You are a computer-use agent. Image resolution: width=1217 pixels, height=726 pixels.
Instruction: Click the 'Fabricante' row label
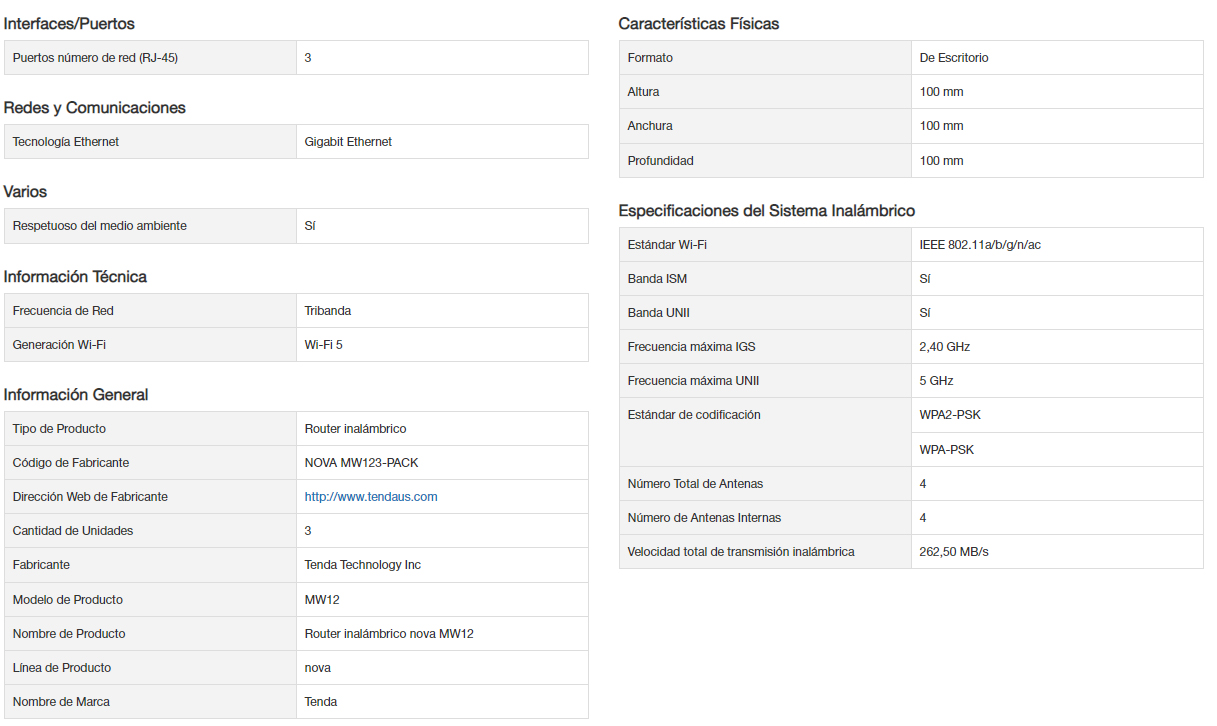point(41,565)
